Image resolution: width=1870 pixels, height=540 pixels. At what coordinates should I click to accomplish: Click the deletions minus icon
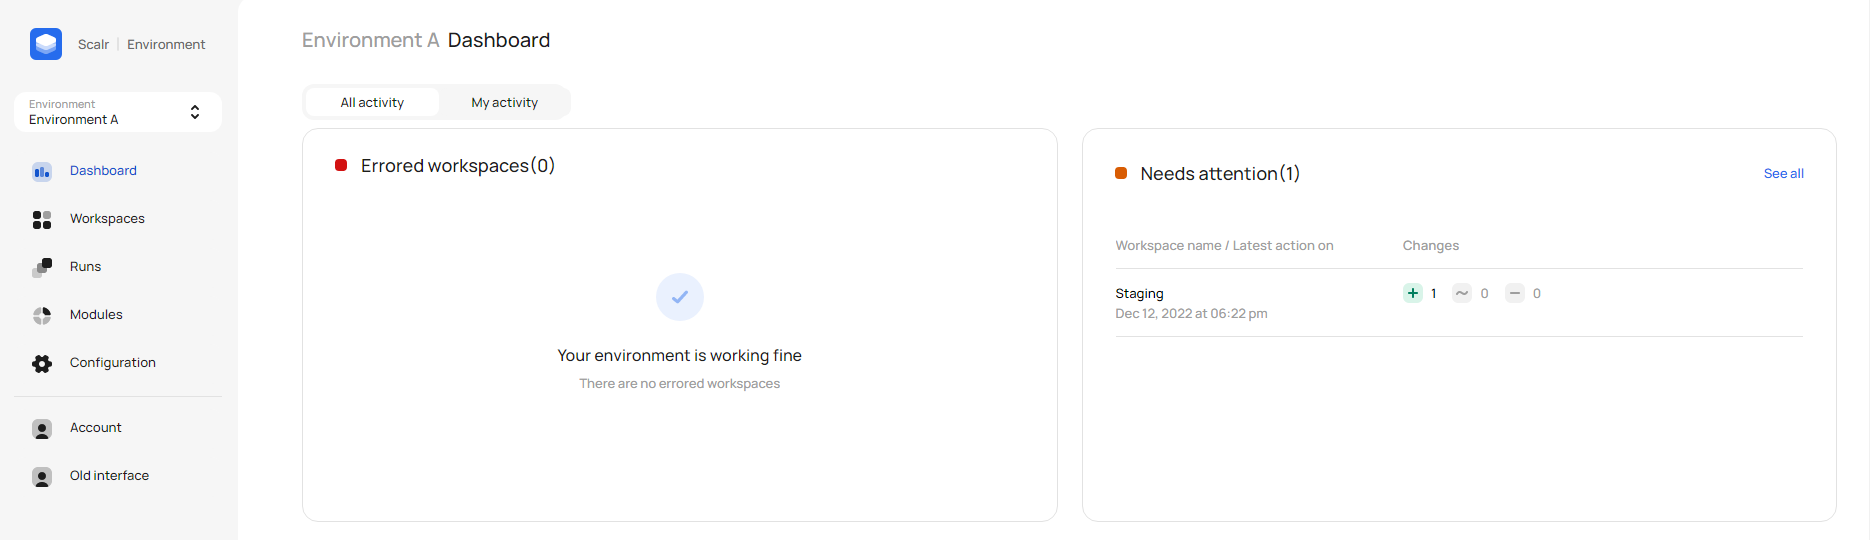point(1515,293)
